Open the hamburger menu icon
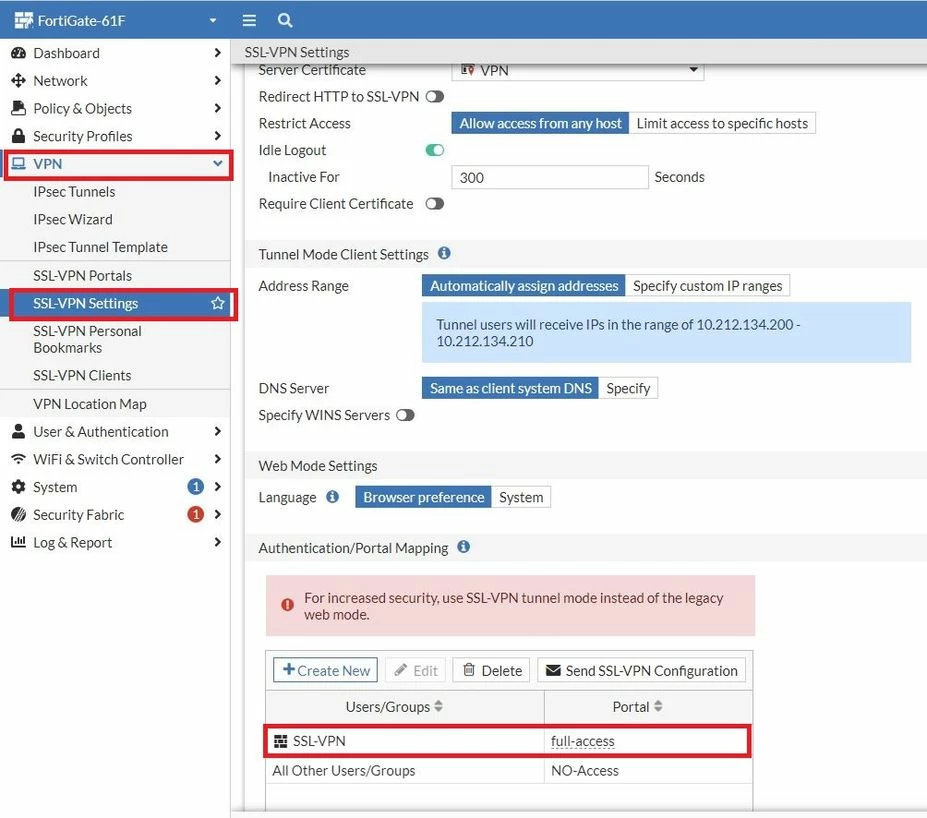The width and height of the screenshot is (927, 818). click(249, 21)
